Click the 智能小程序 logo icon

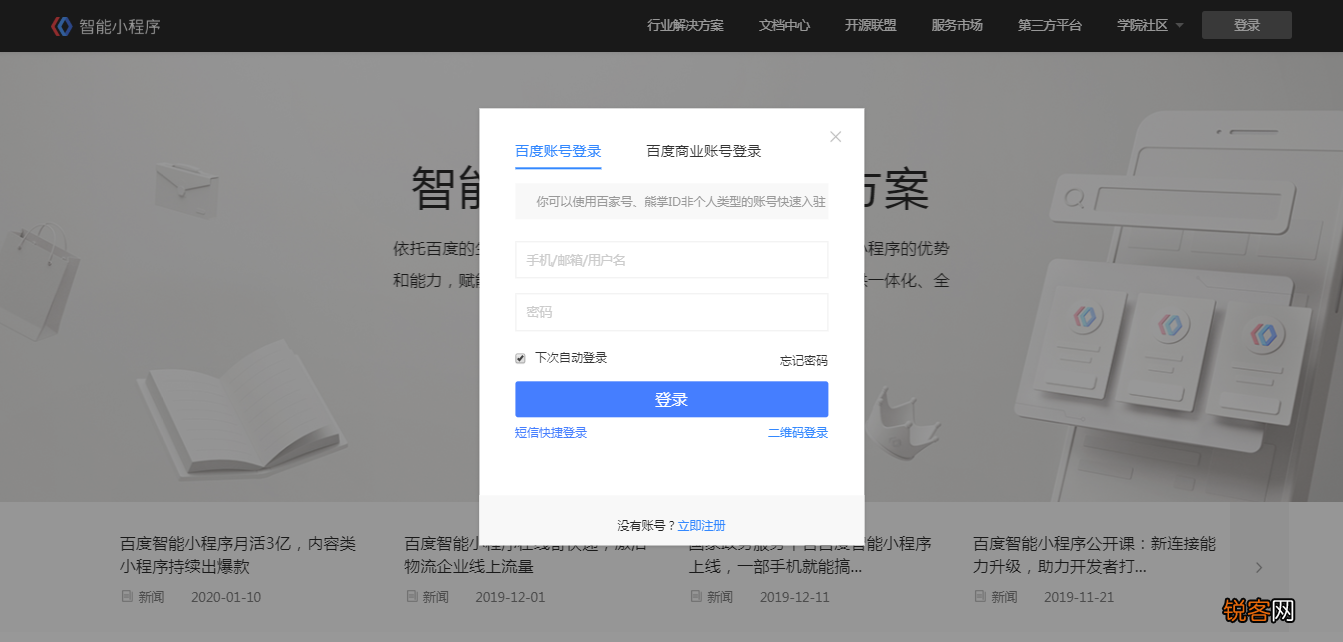[62, 26]
